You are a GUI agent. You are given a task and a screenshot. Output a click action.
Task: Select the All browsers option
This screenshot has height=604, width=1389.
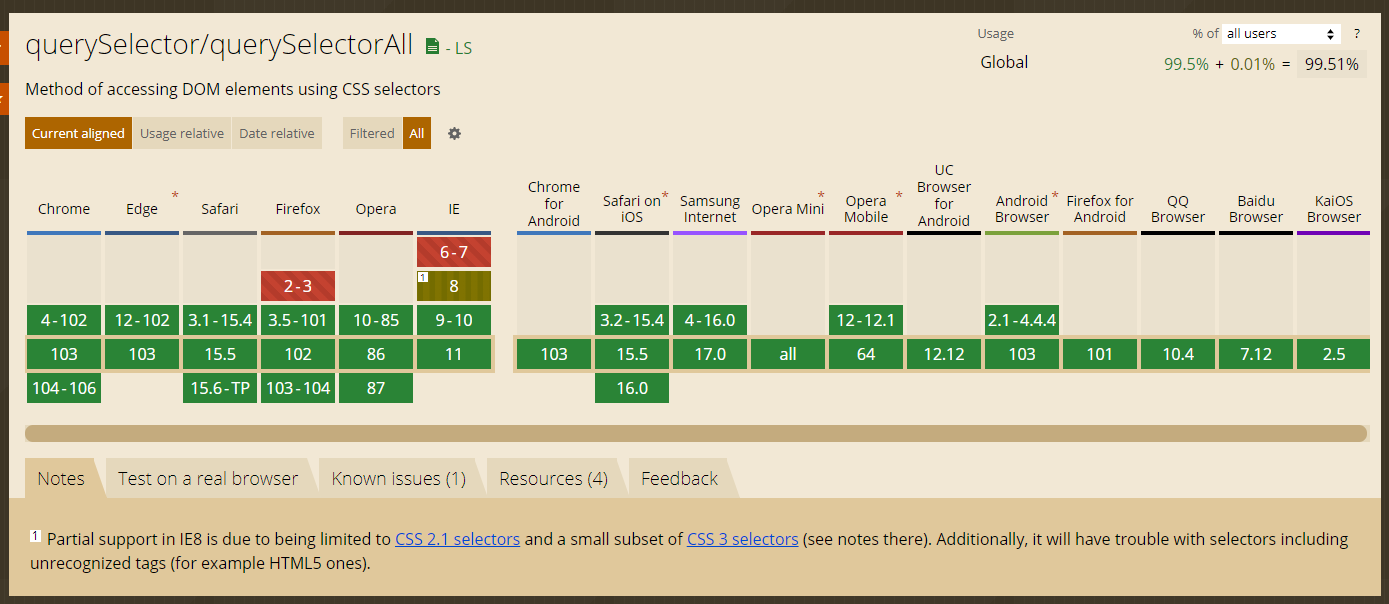[x=417, y=133]
